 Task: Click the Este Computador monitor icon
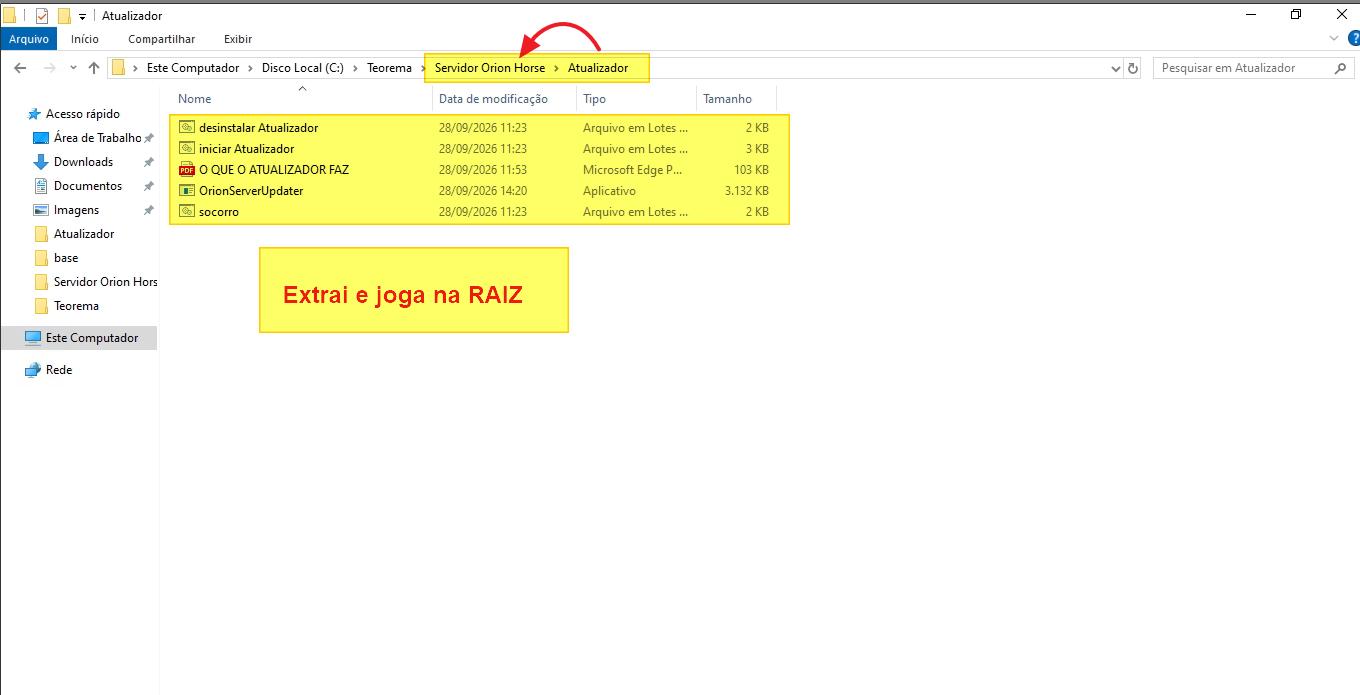pyautogui.click(x=33, y=338)
